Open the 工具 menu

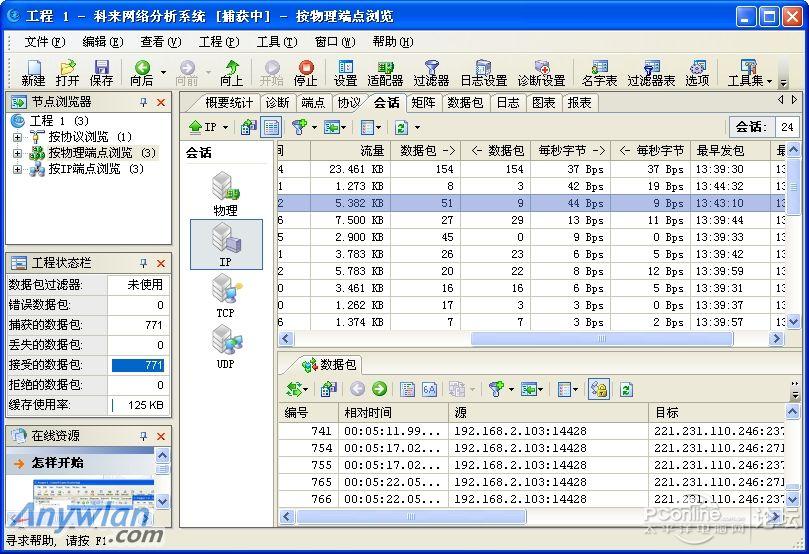pos(277,42)
